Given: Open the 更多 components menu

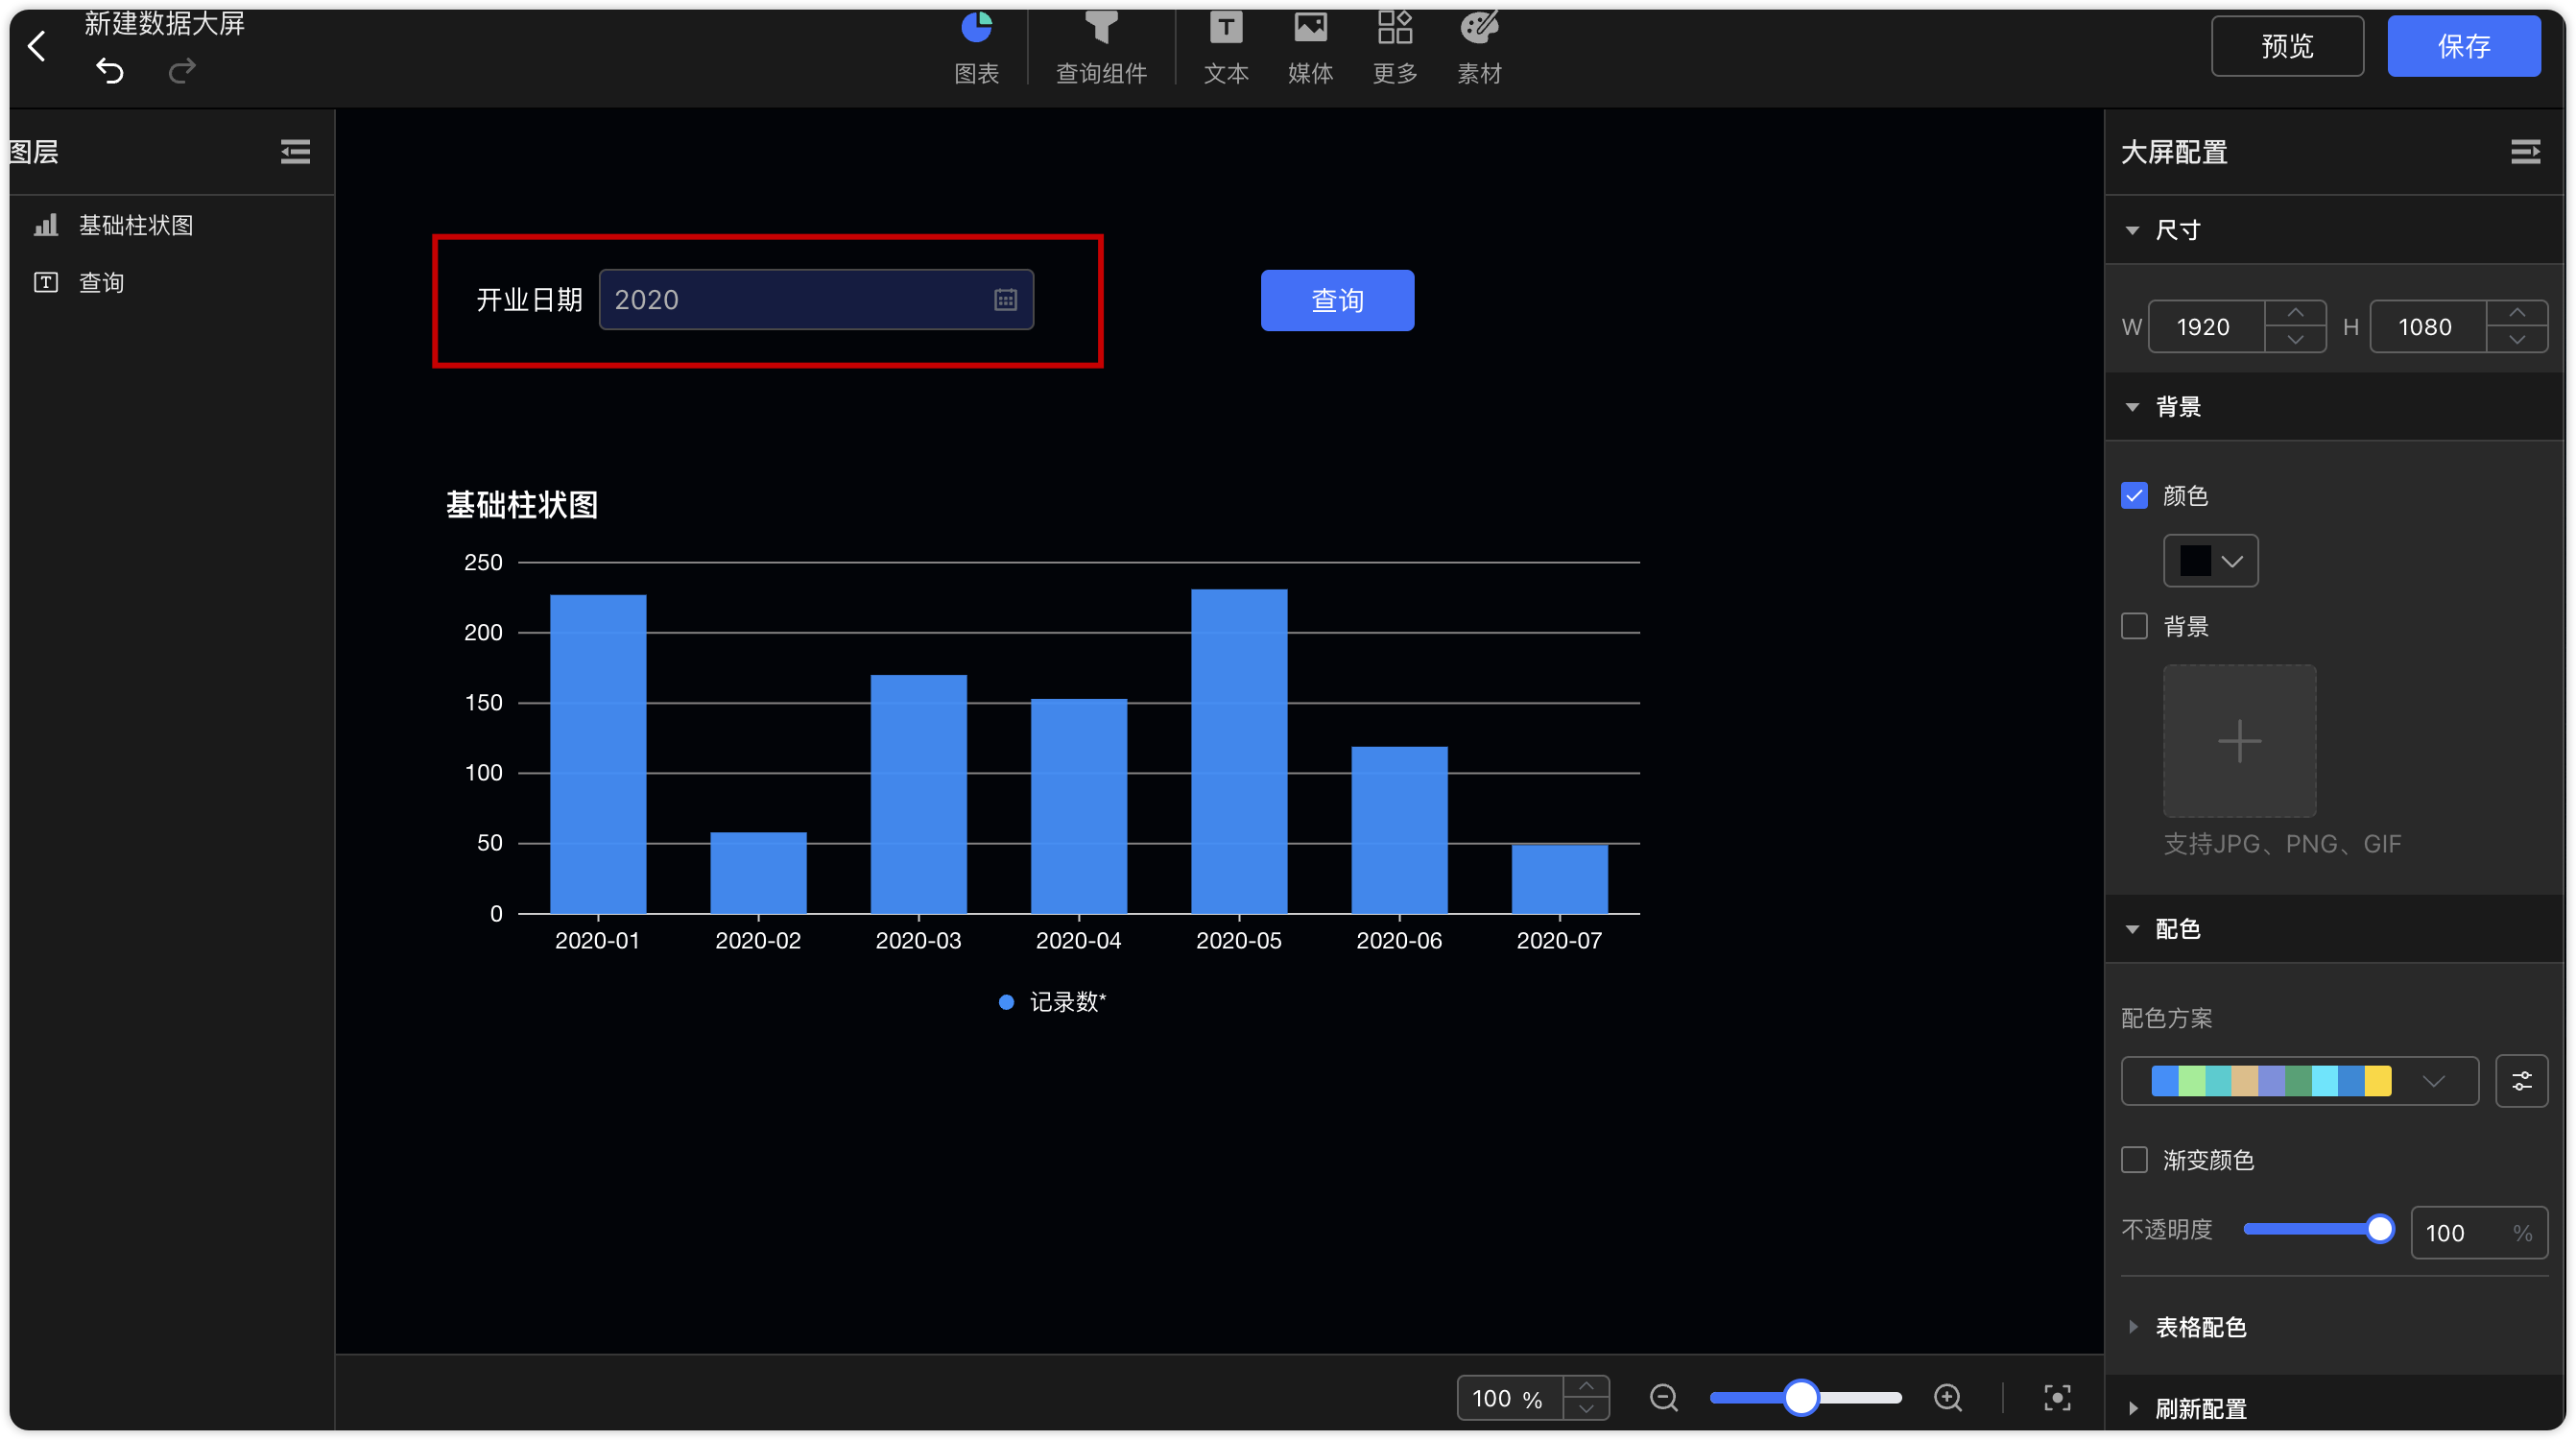Looking at the screenshot, I should coord(1394,46).
